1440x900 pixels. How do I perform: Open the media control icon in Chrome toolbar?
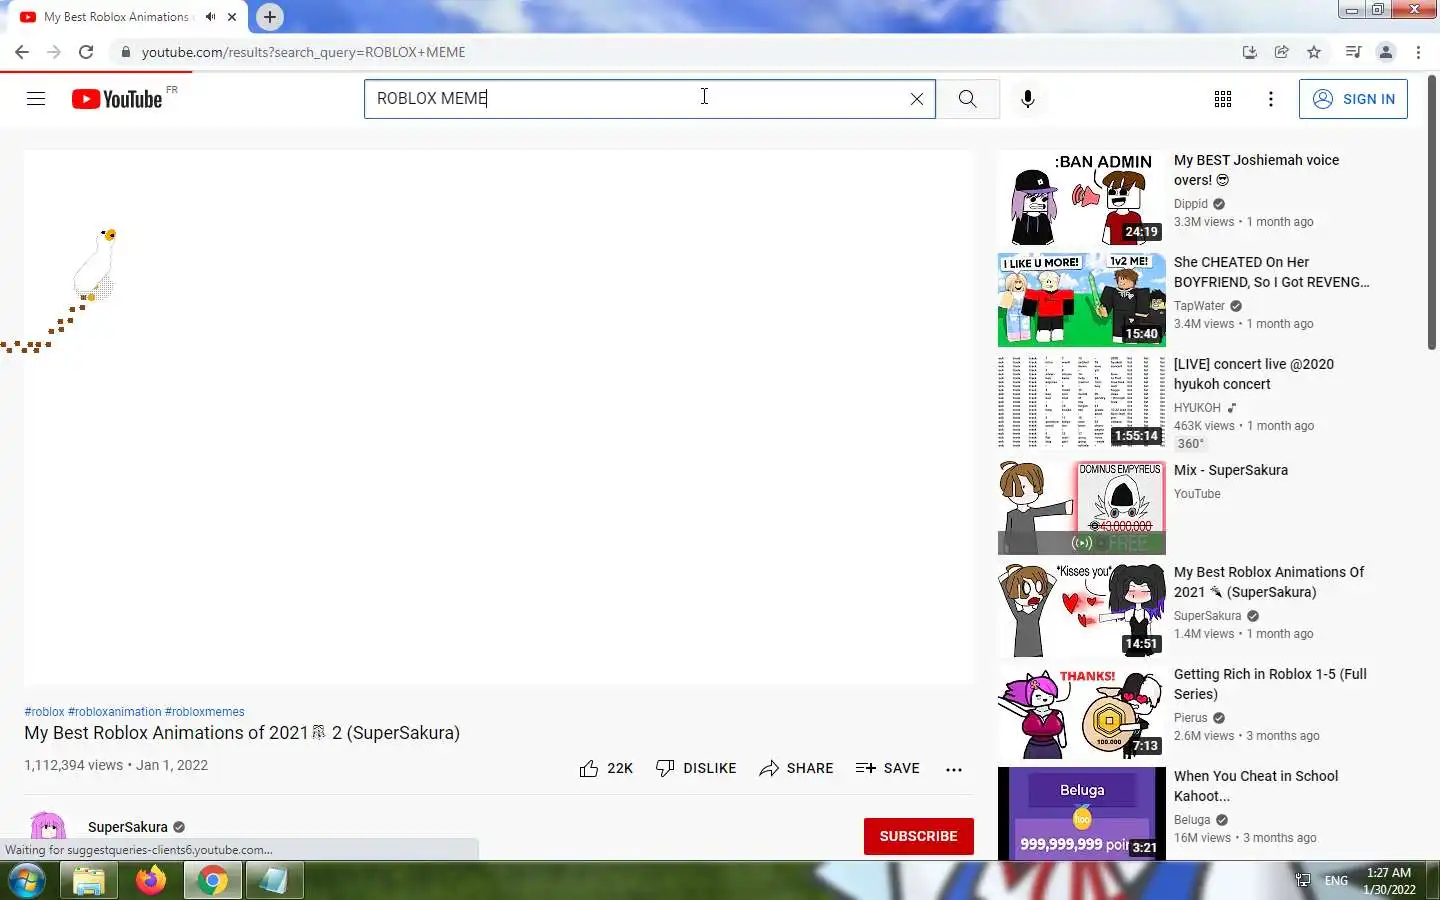[1353, 52]
